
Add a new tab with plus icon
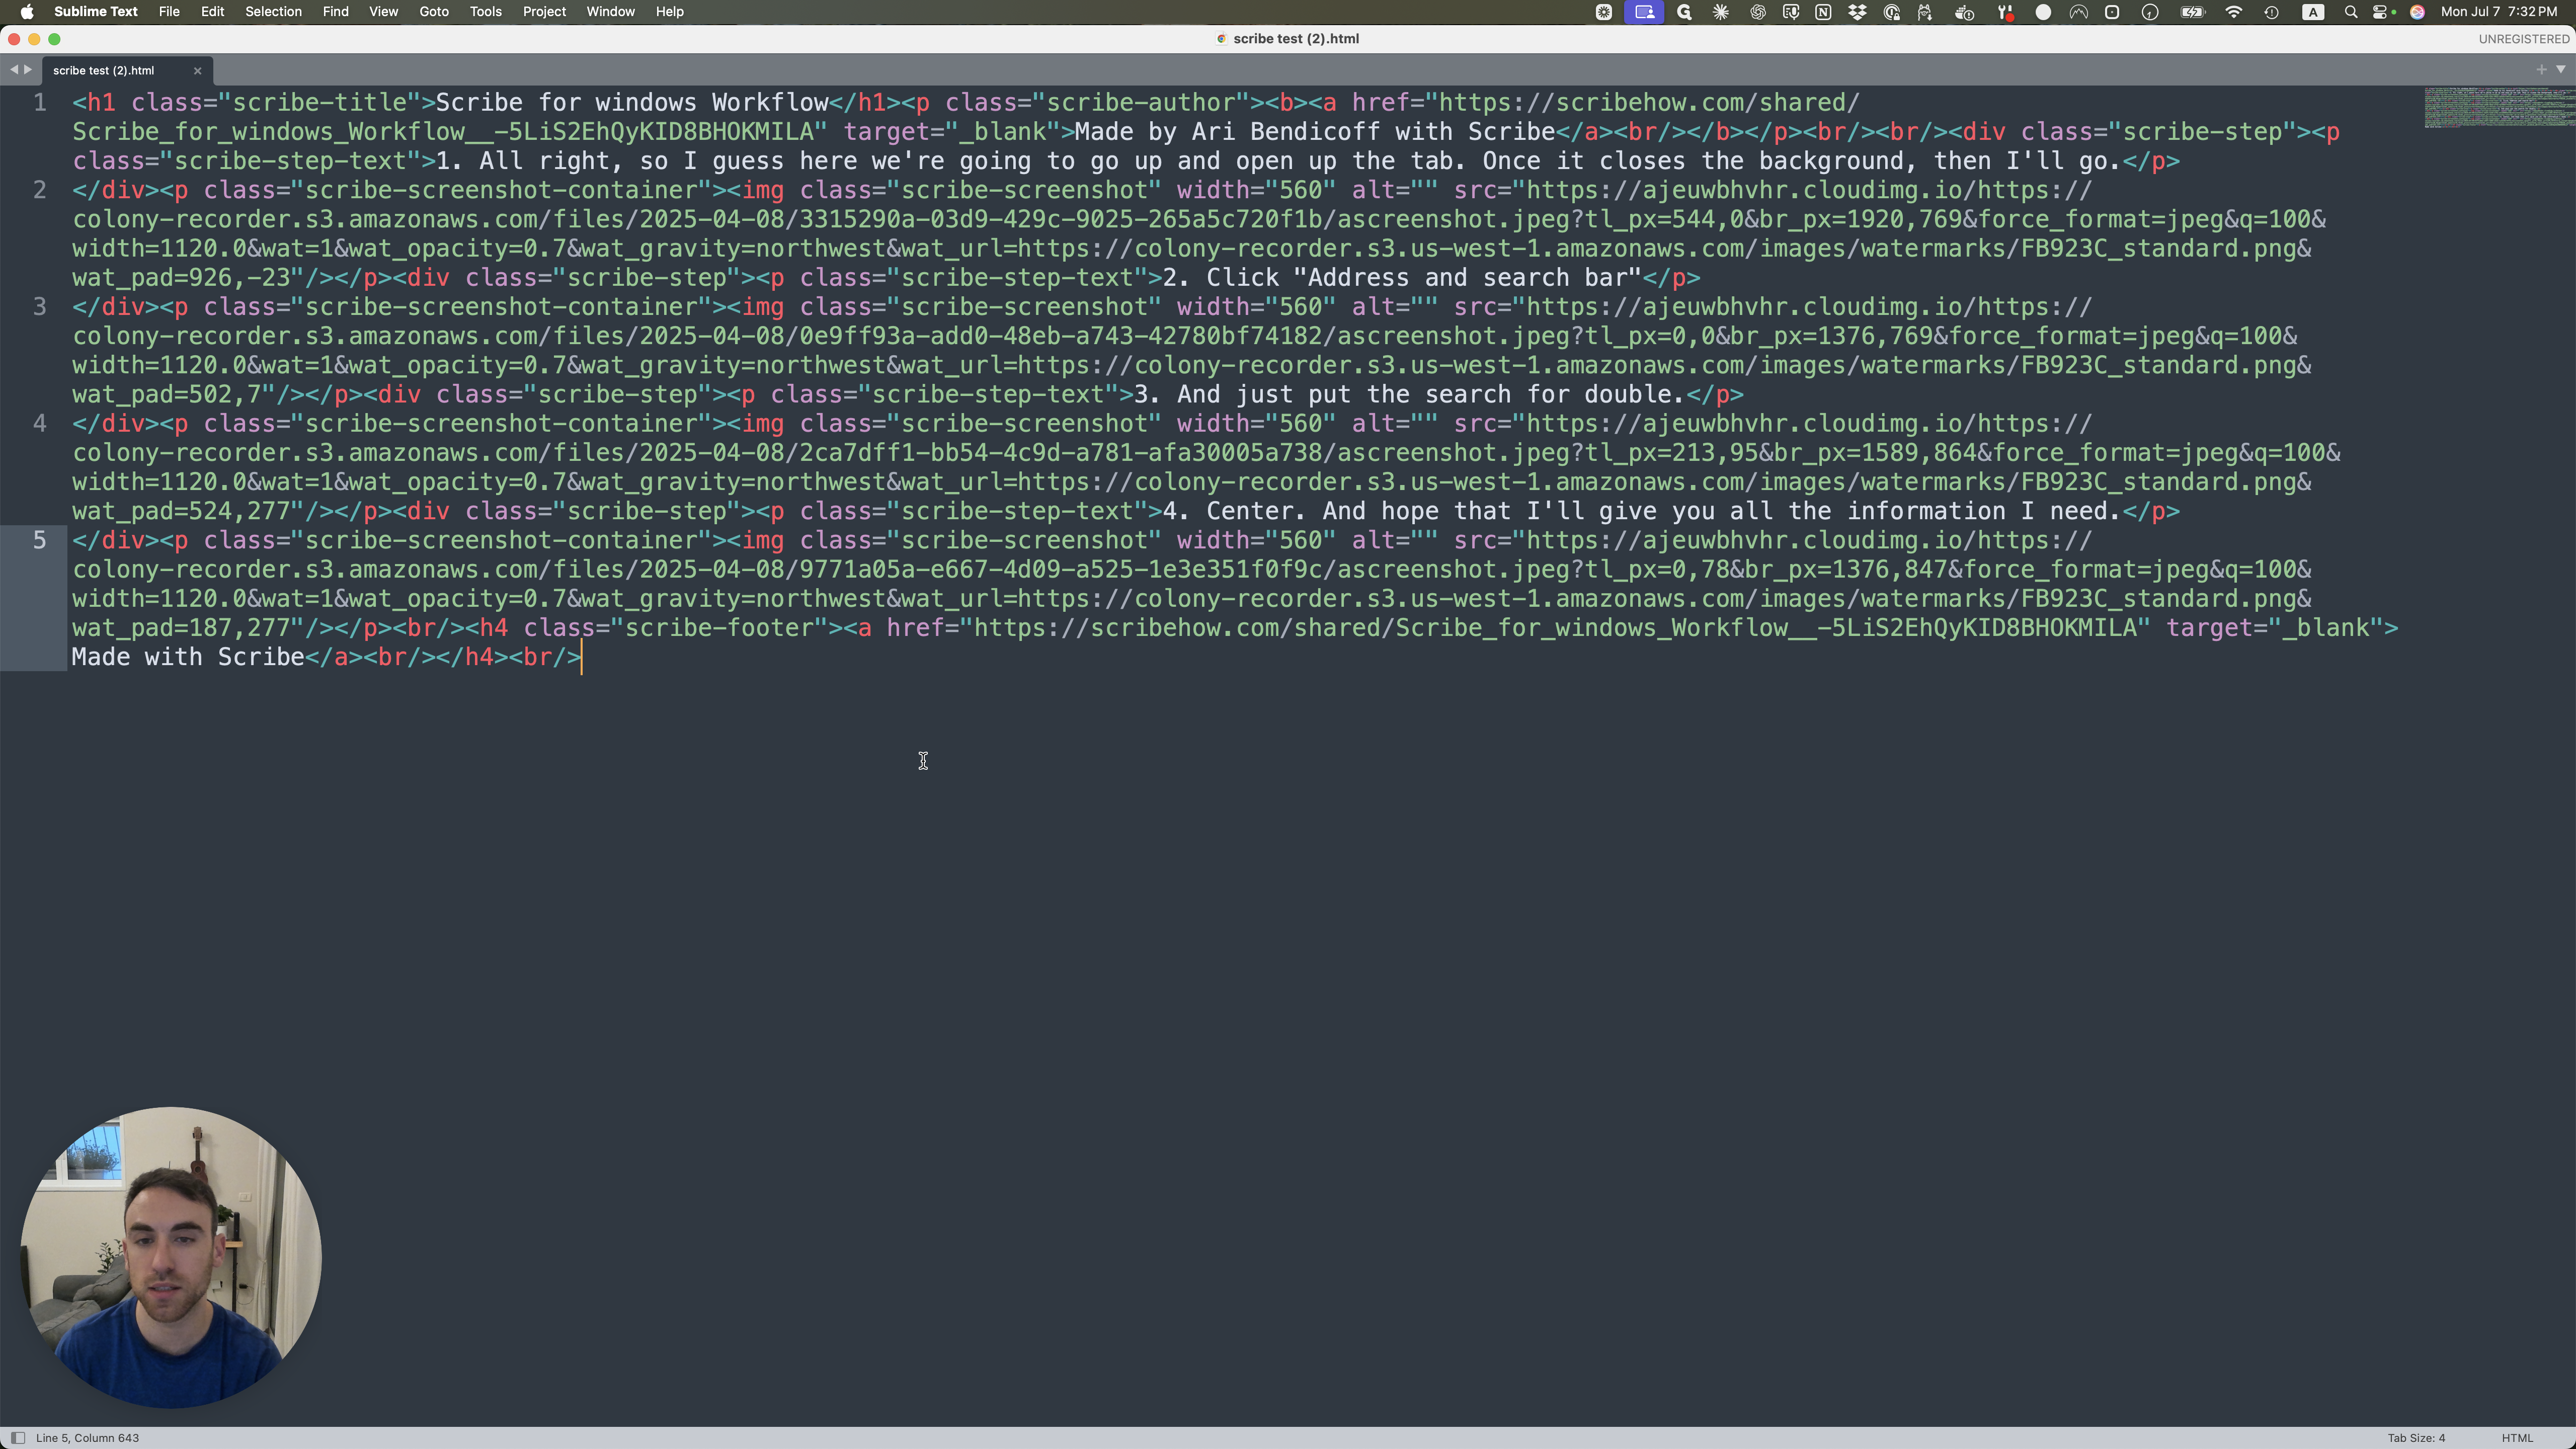coord(2541,70)
